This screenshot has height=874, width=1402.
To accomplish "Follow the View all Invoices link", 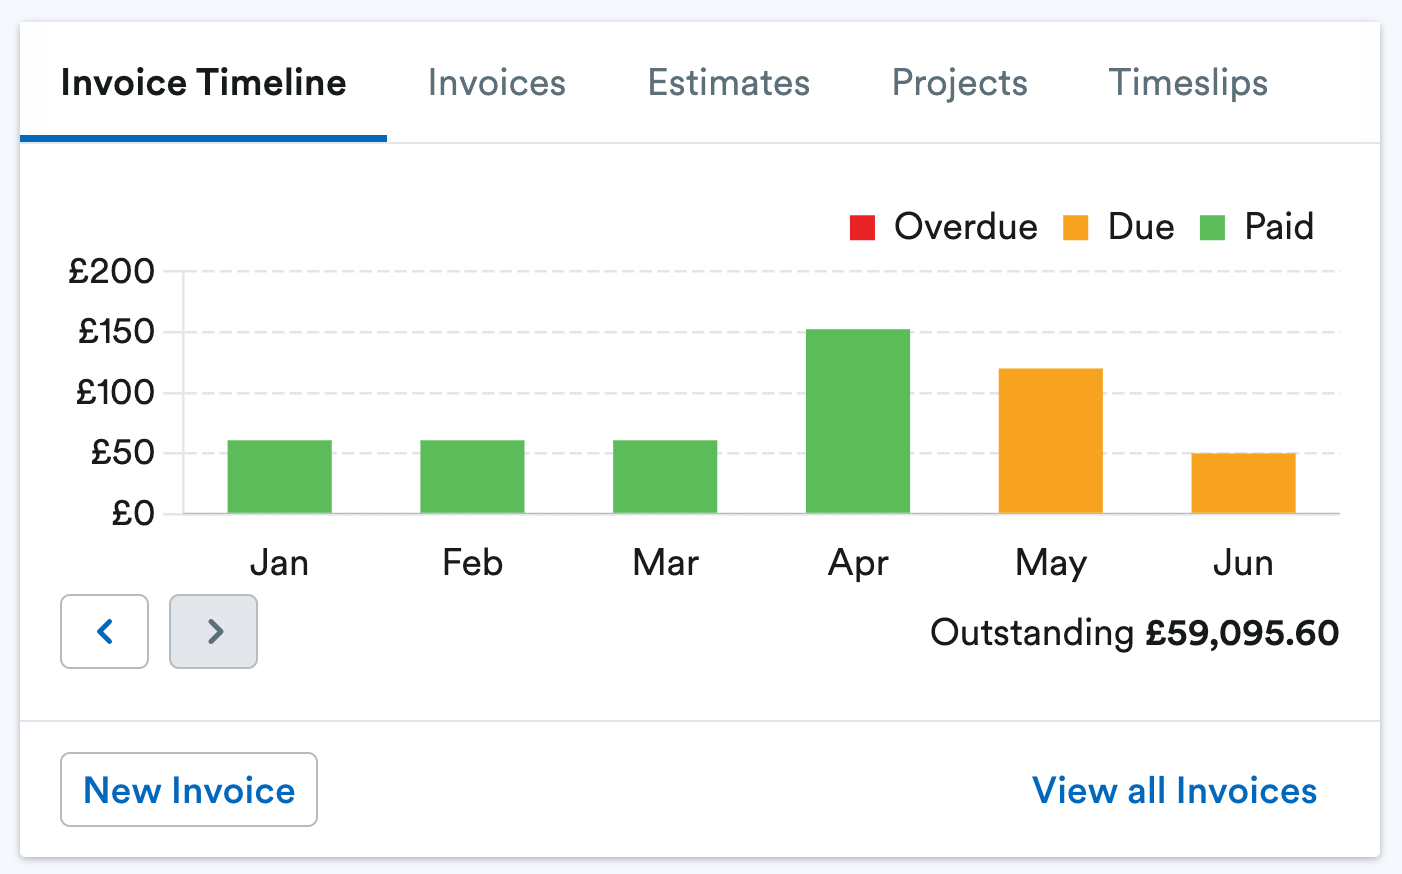I will pyautogui.click(x=1174, y=791).
